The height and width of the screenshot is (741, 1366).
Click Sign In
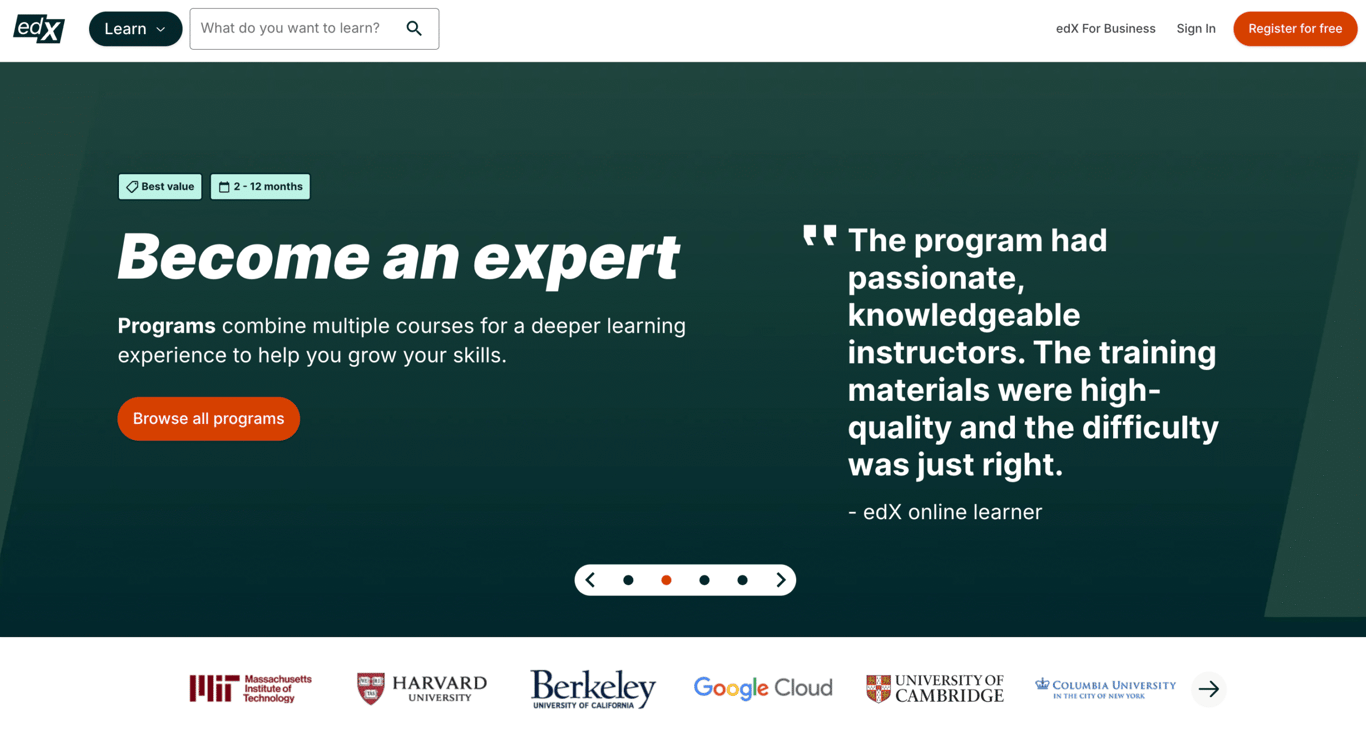[1196, 29]
